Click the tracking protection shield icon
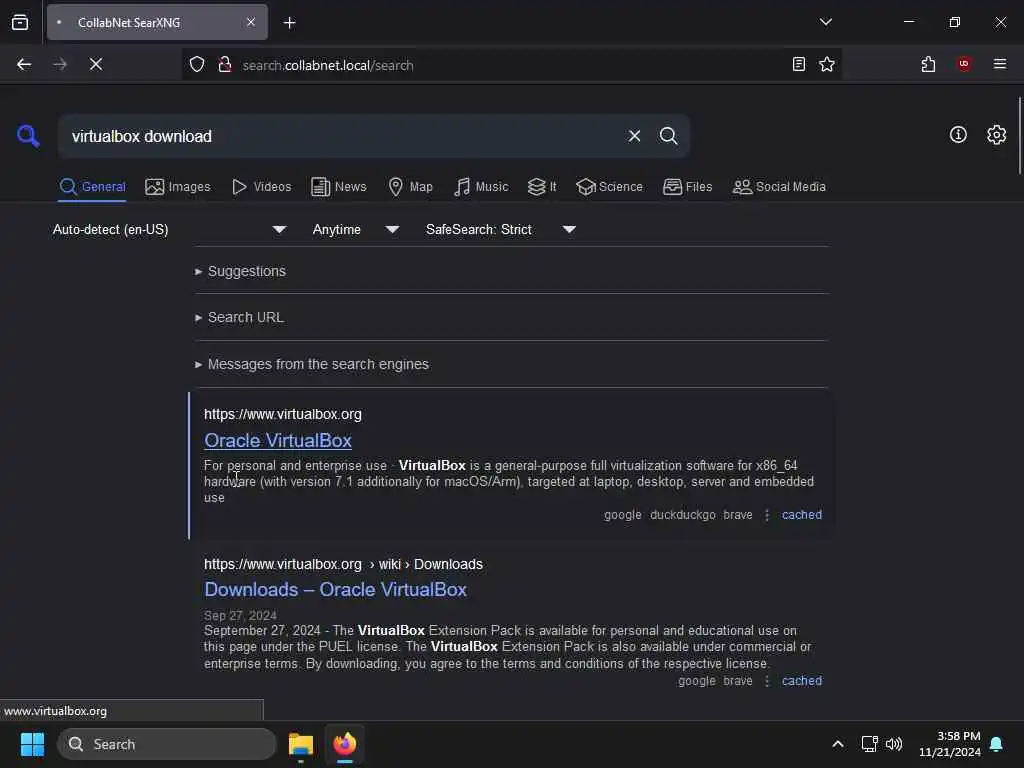Image resolution: width=1024 pixels, height=768 pixels. [197, 64]
